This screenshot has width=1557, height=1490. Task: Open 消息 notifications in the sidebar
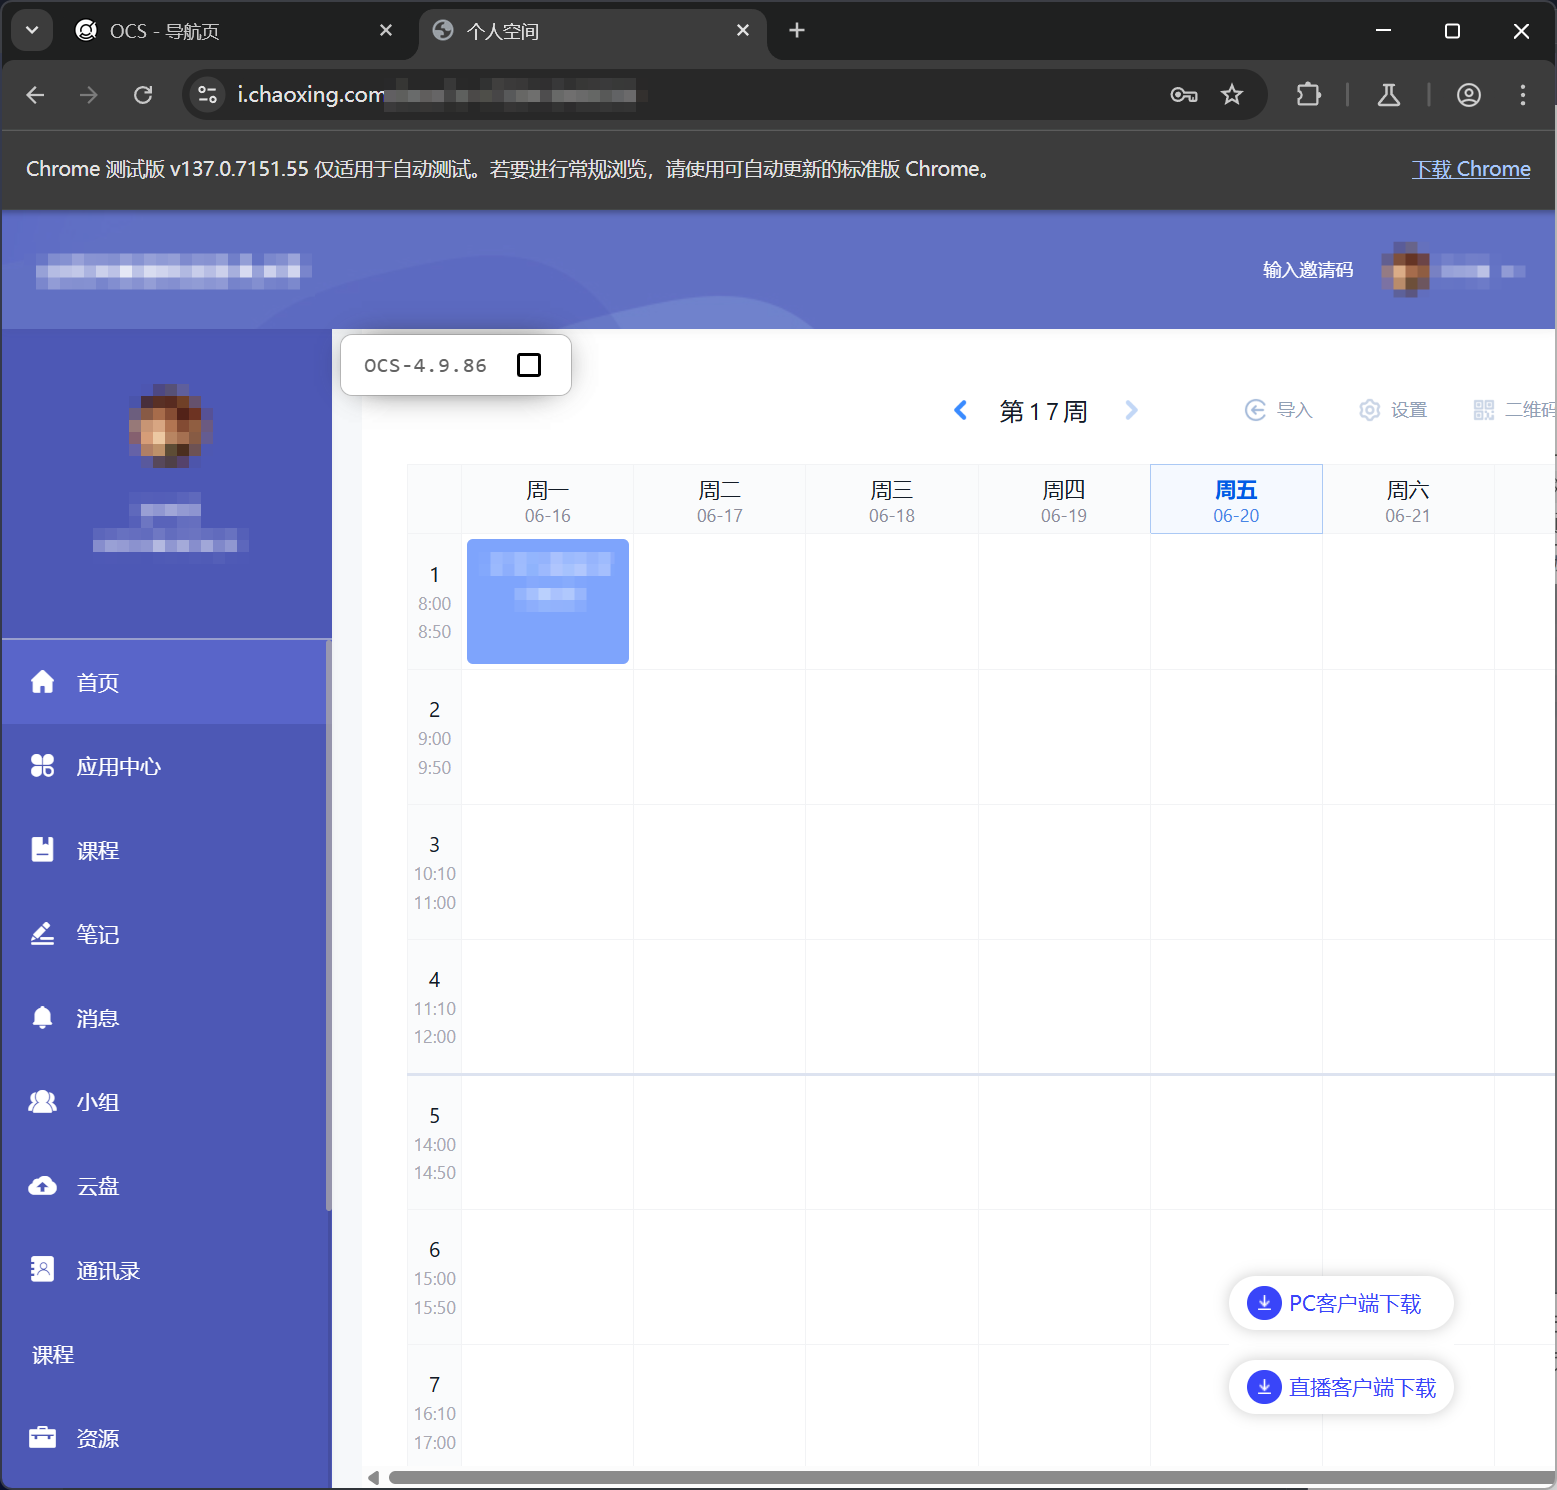click(x=164, y=1018)
